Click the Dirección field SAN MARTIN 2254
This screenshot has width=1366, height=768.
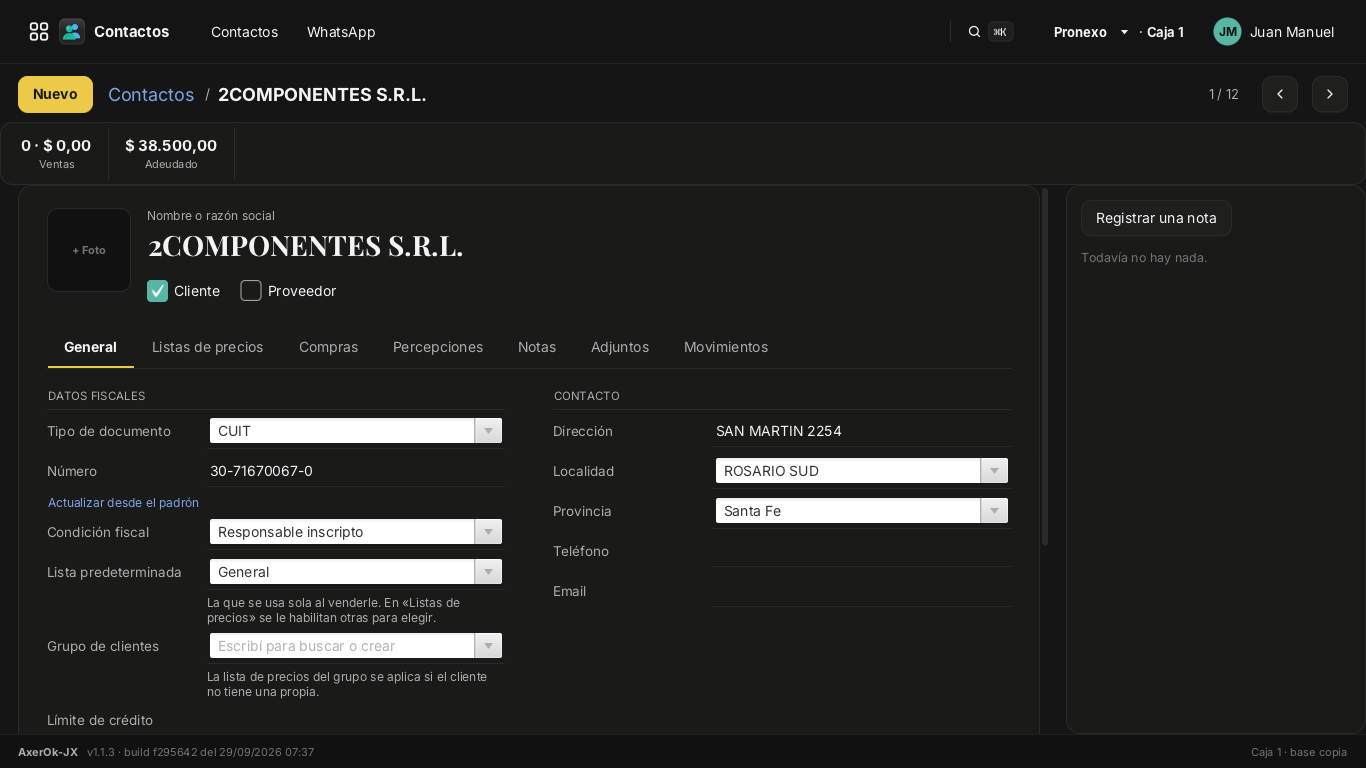pos(861,431)
